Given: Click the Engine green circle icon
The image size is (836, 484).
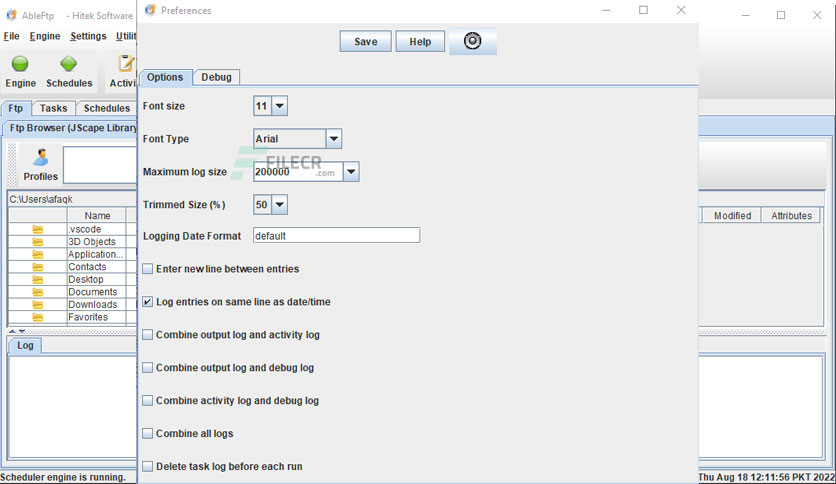Looking at the screenshot, I should 20,64.
